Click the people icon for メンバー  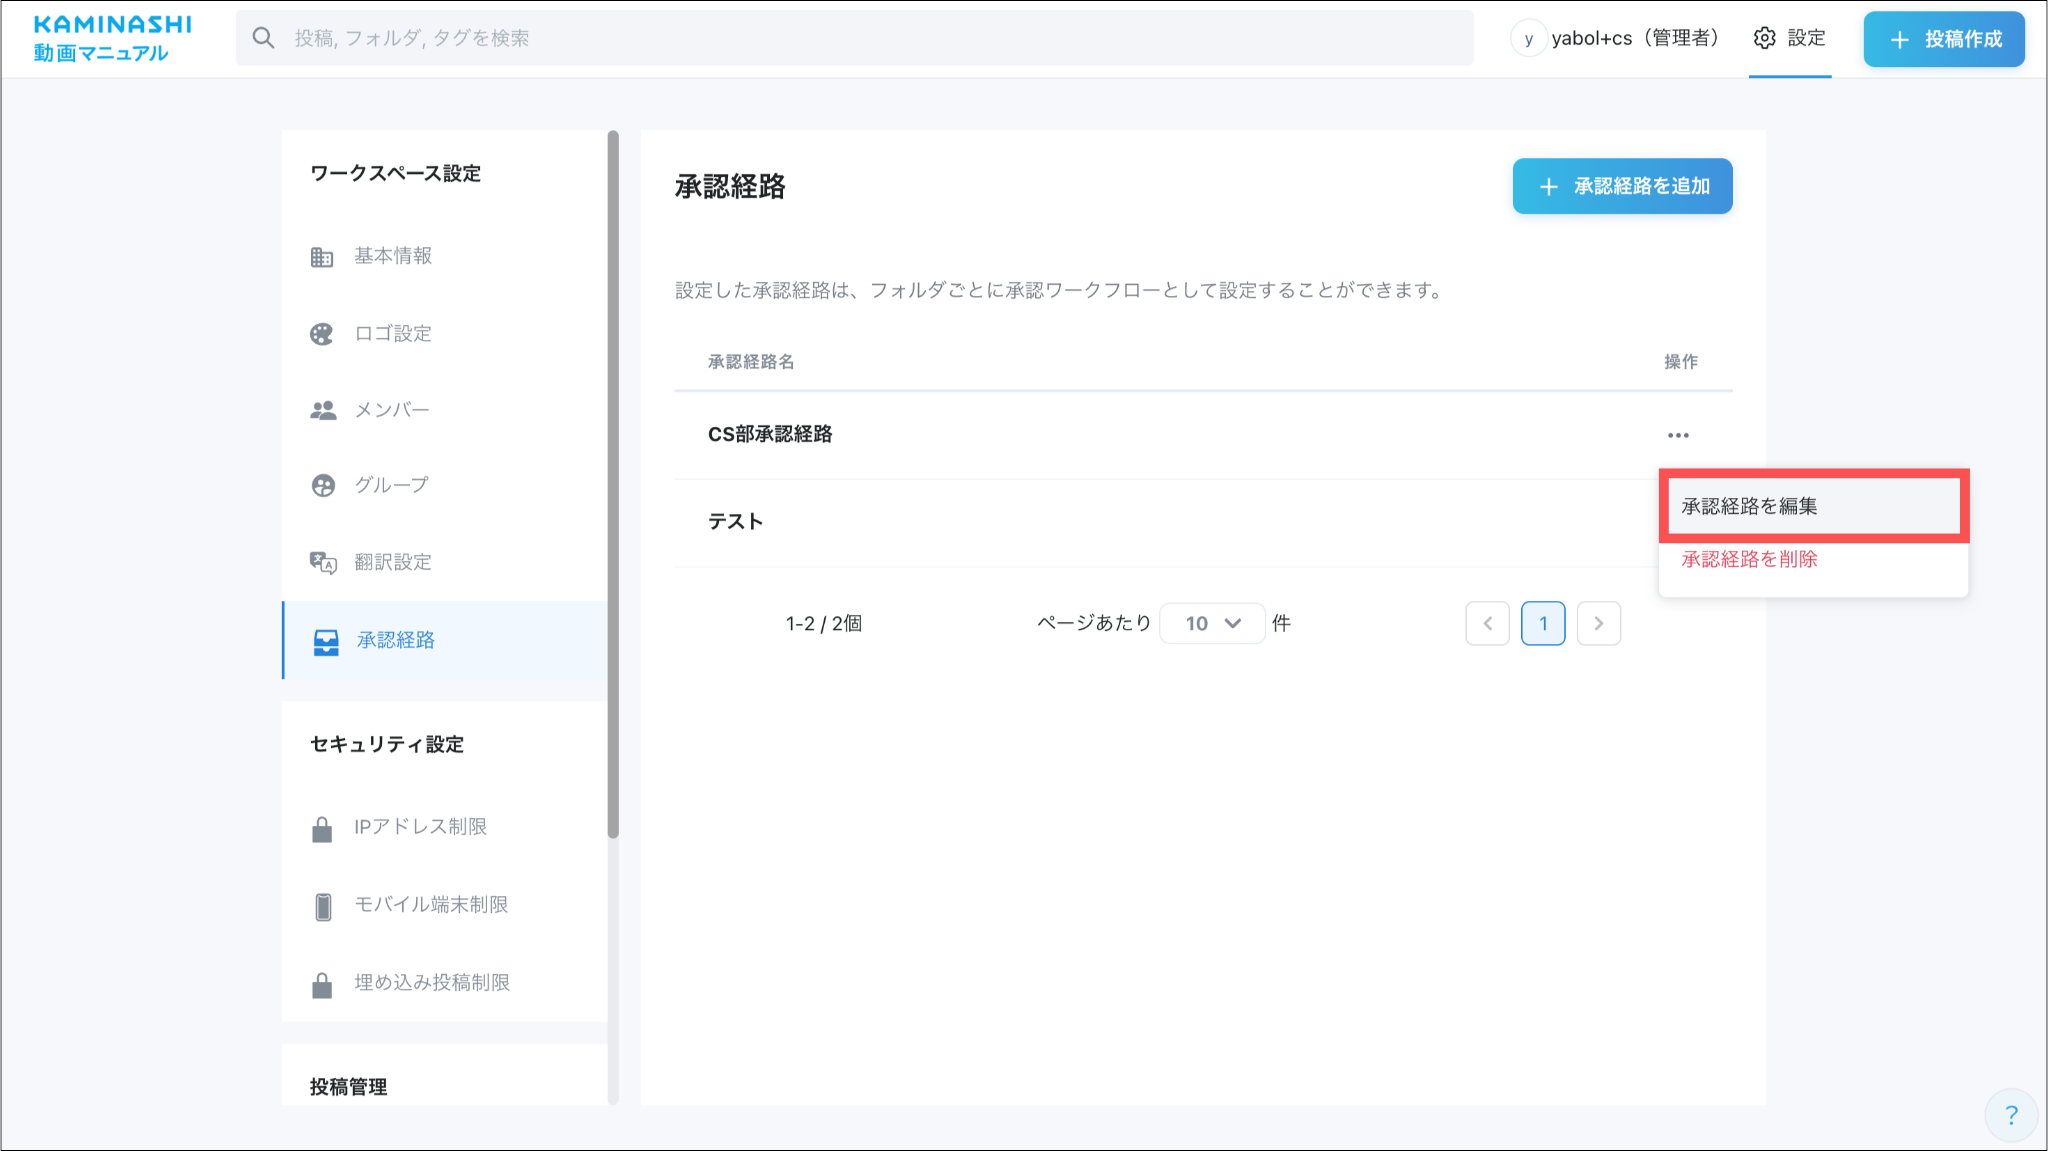(322, 410)
